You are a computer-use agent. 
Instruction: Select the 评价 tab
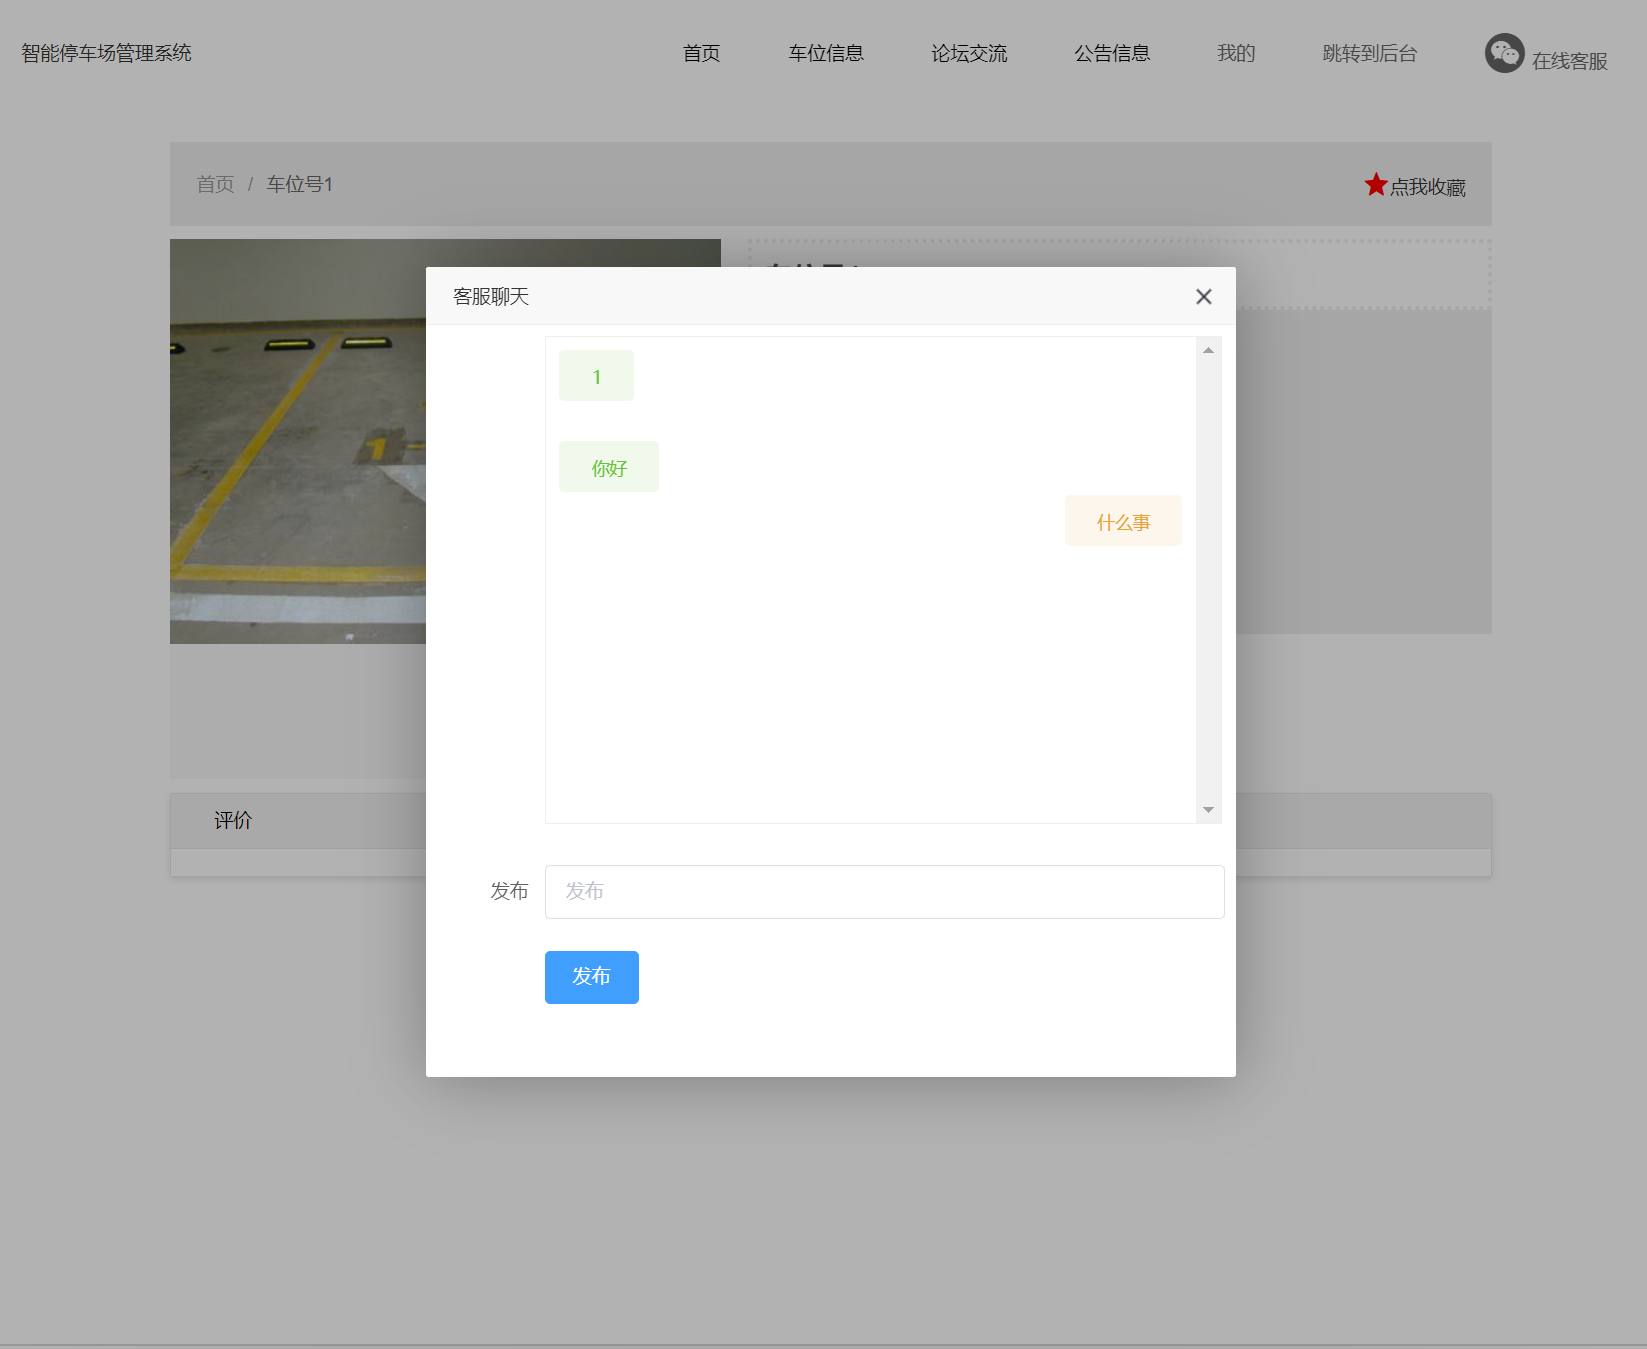point(233,821)
